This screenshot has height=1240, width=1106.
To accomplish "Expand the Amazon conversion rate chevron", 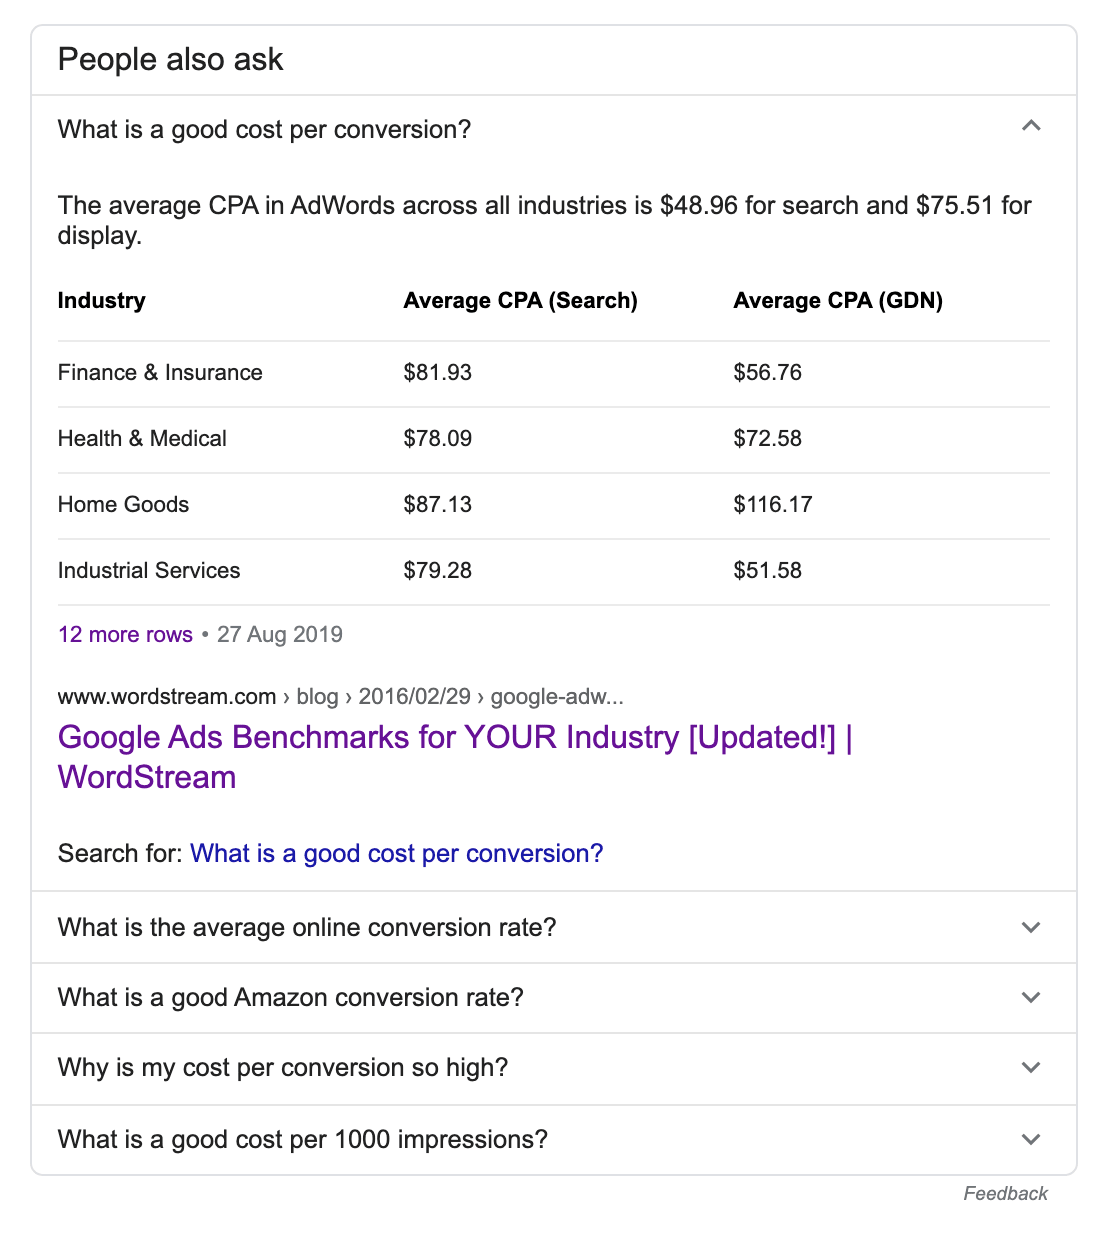I will click(x=1031, y=998).
